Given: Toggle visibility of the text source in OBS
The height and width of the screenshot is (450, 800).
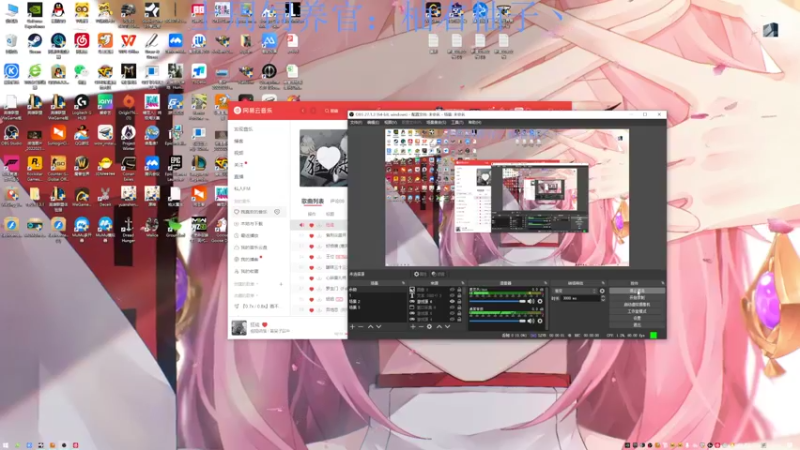Looking at the screenshot, I should [x=452, y=295].
